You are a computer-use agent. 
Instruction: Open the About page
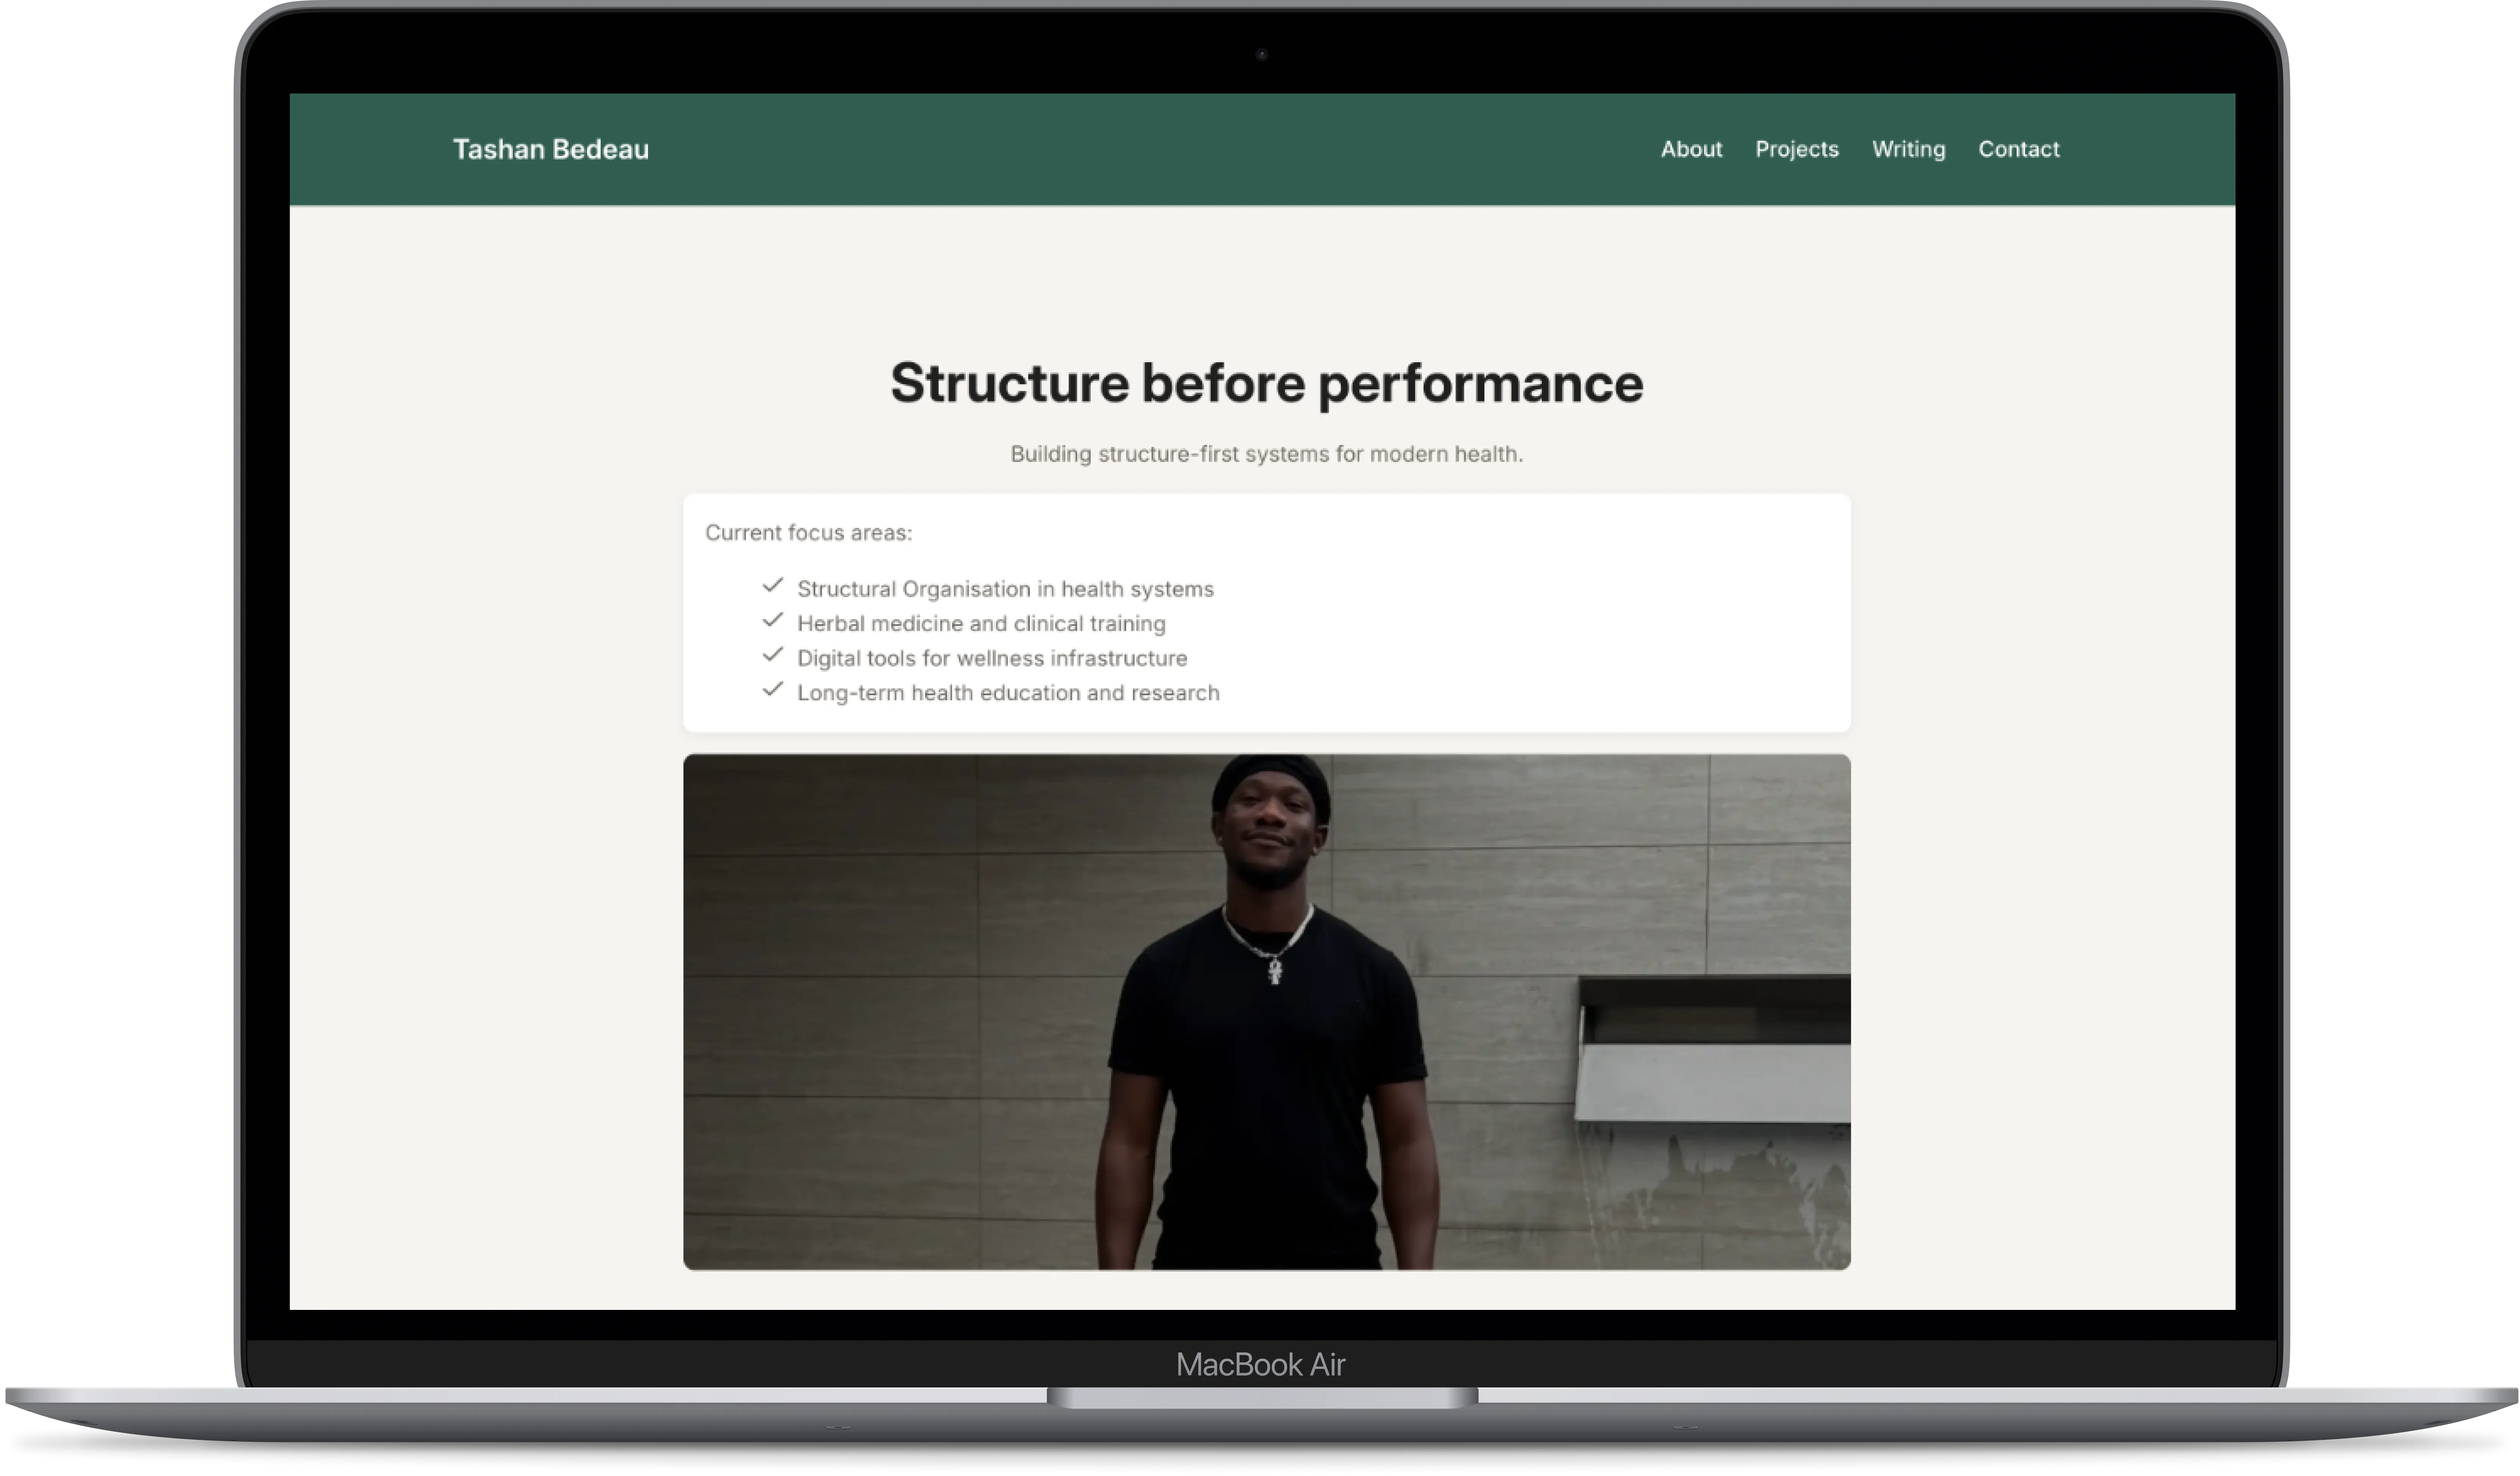1691,149
